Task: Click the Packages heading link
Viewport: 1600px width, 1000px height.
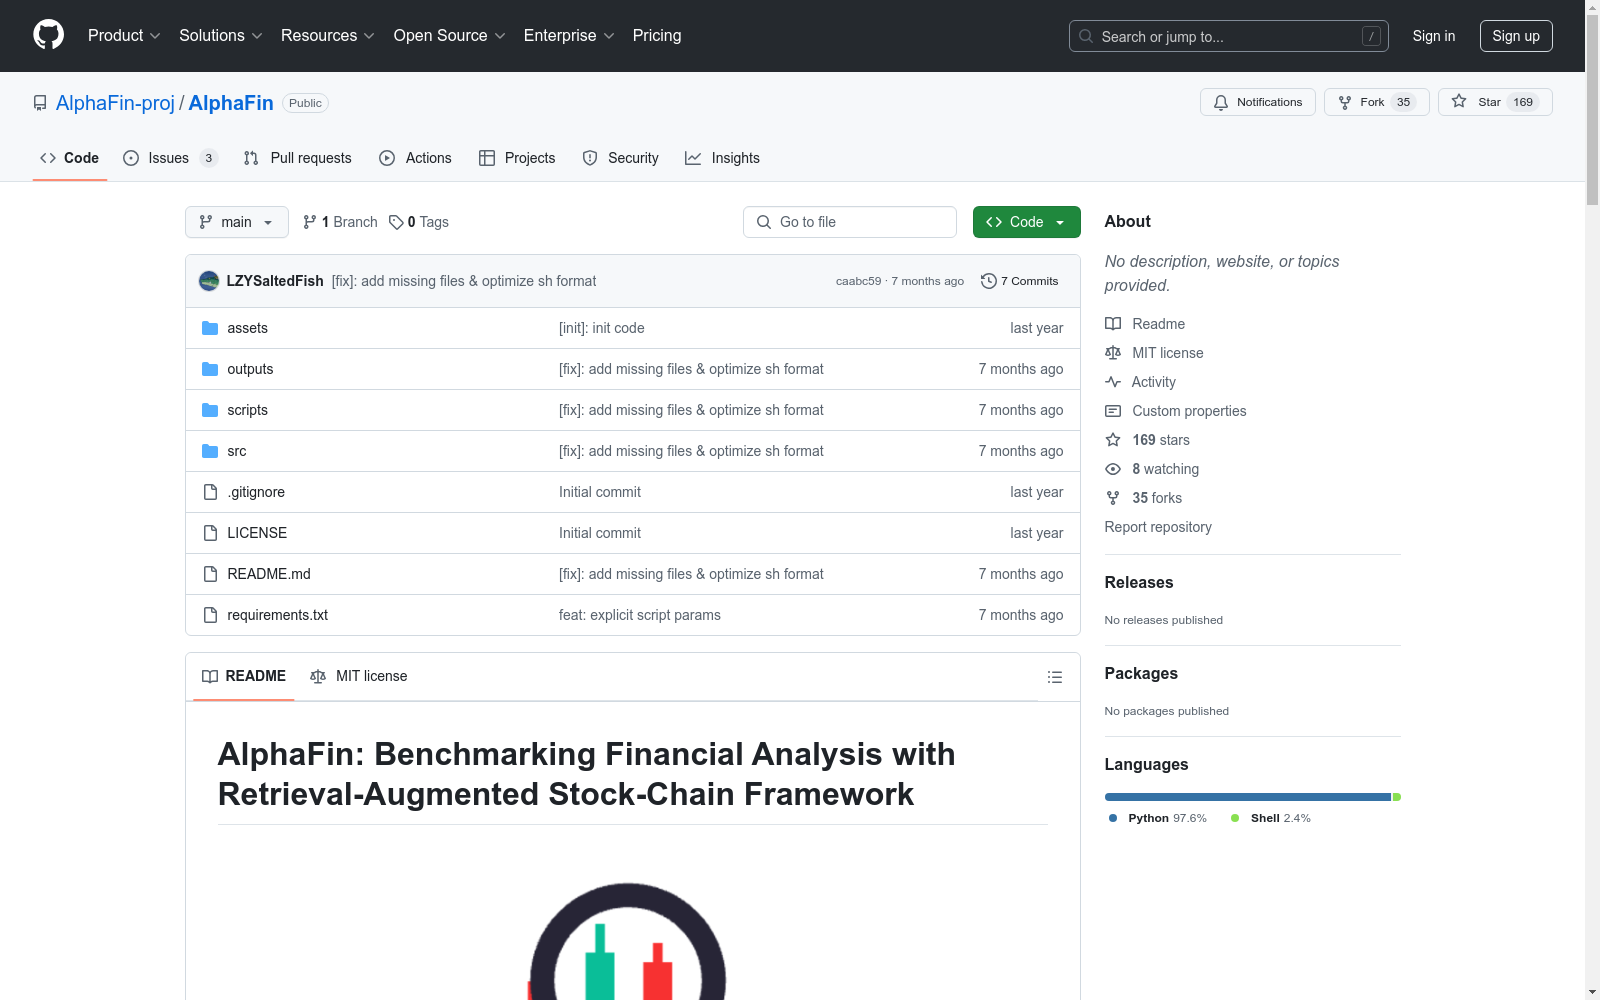Action: tap(1141, 673)
